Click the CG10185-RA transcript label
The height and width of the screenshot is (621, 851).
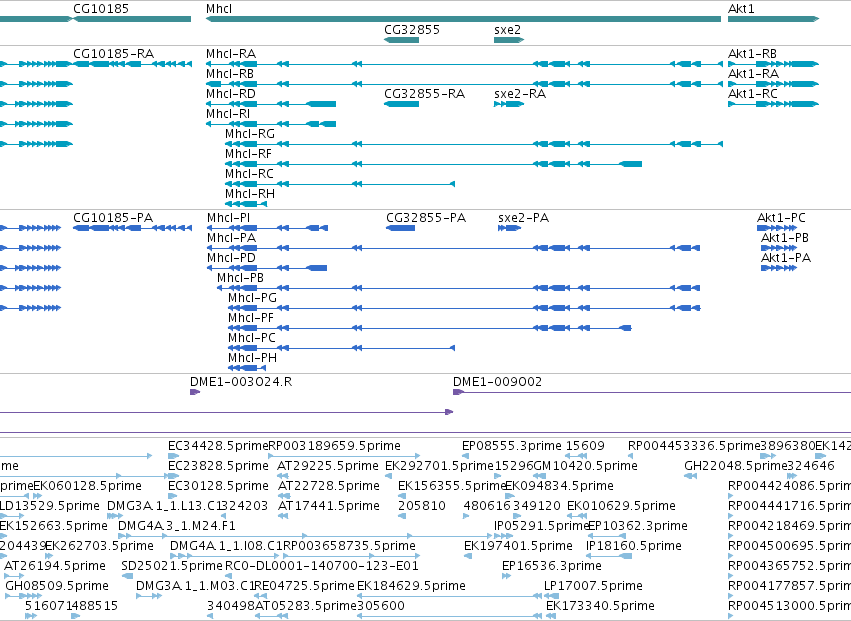pyautogui.click(x=113, y=54)
